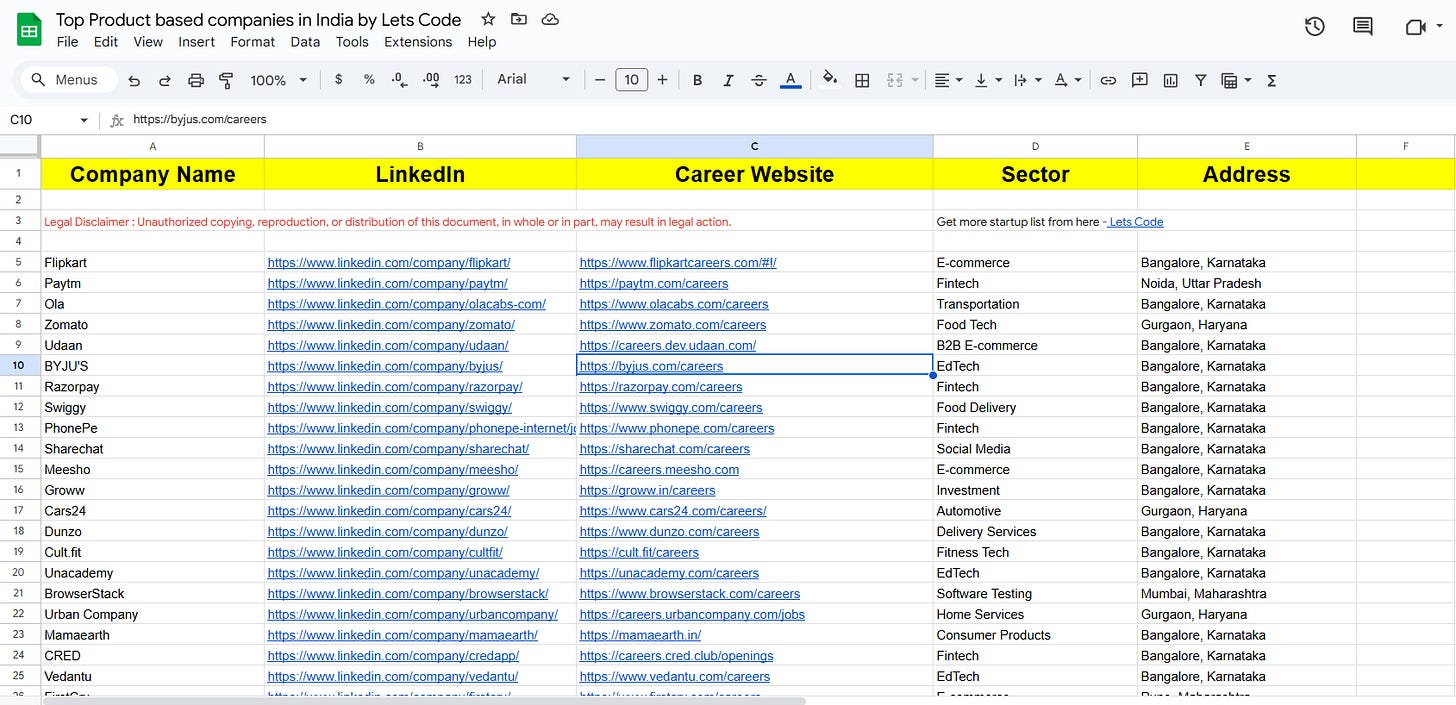Open the functions sigma icon
1456x705 pixels.
pyautogui.click(x=1272, y=80)
